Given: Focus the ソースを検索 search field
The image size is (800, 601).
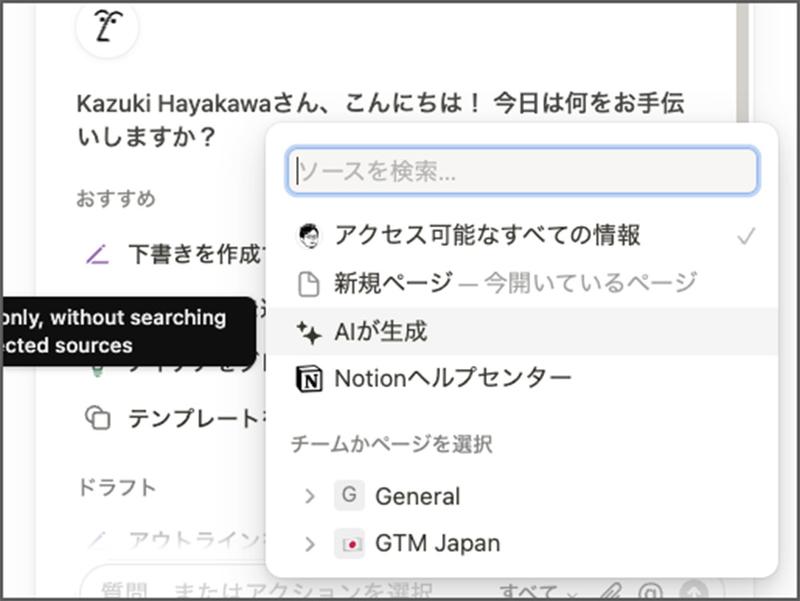Looking at the screenshot, I should [x=522, y=171].
